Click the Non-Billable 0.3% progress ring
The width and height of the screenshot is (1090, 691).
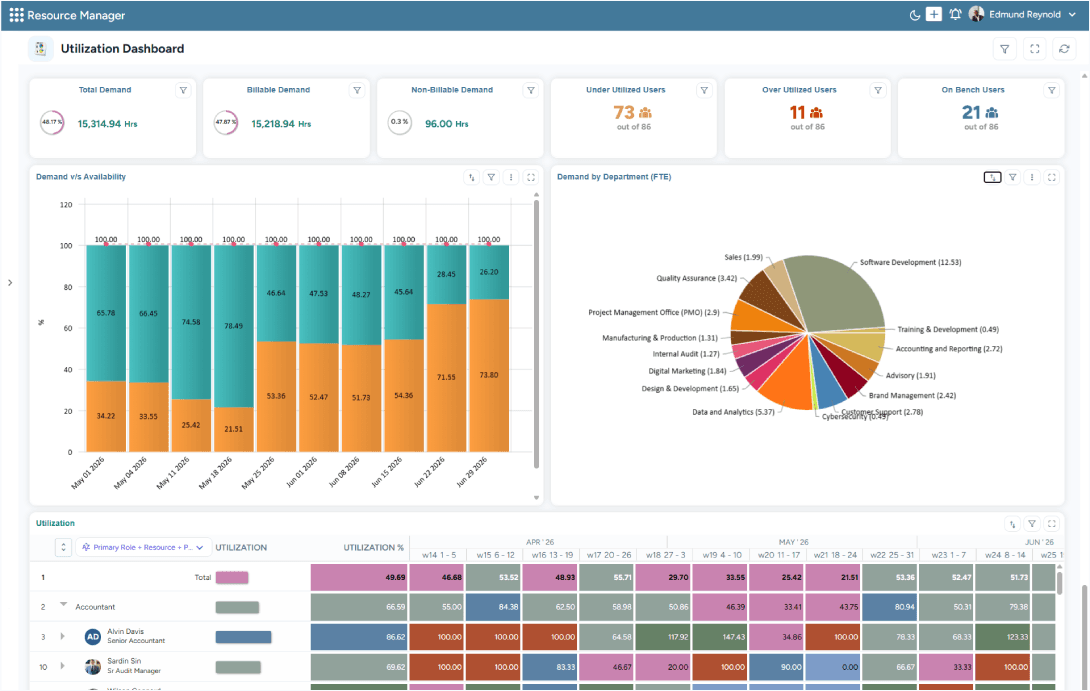(400, 122)
